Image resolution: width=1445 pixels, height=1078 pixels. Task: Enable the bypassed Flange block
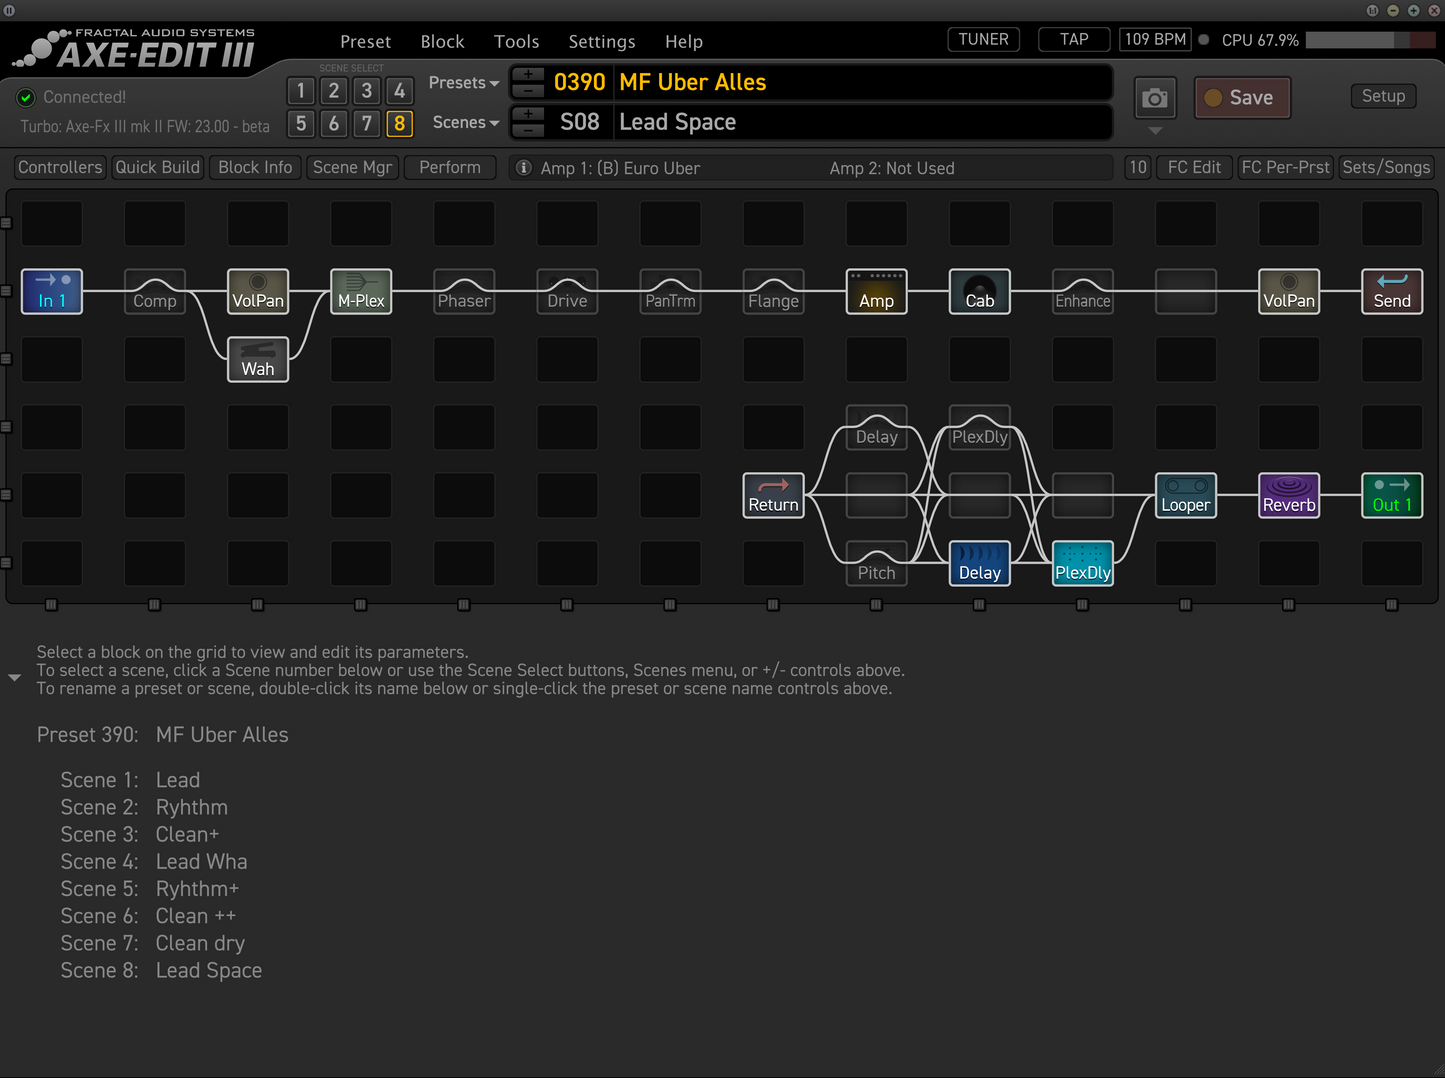773,291
